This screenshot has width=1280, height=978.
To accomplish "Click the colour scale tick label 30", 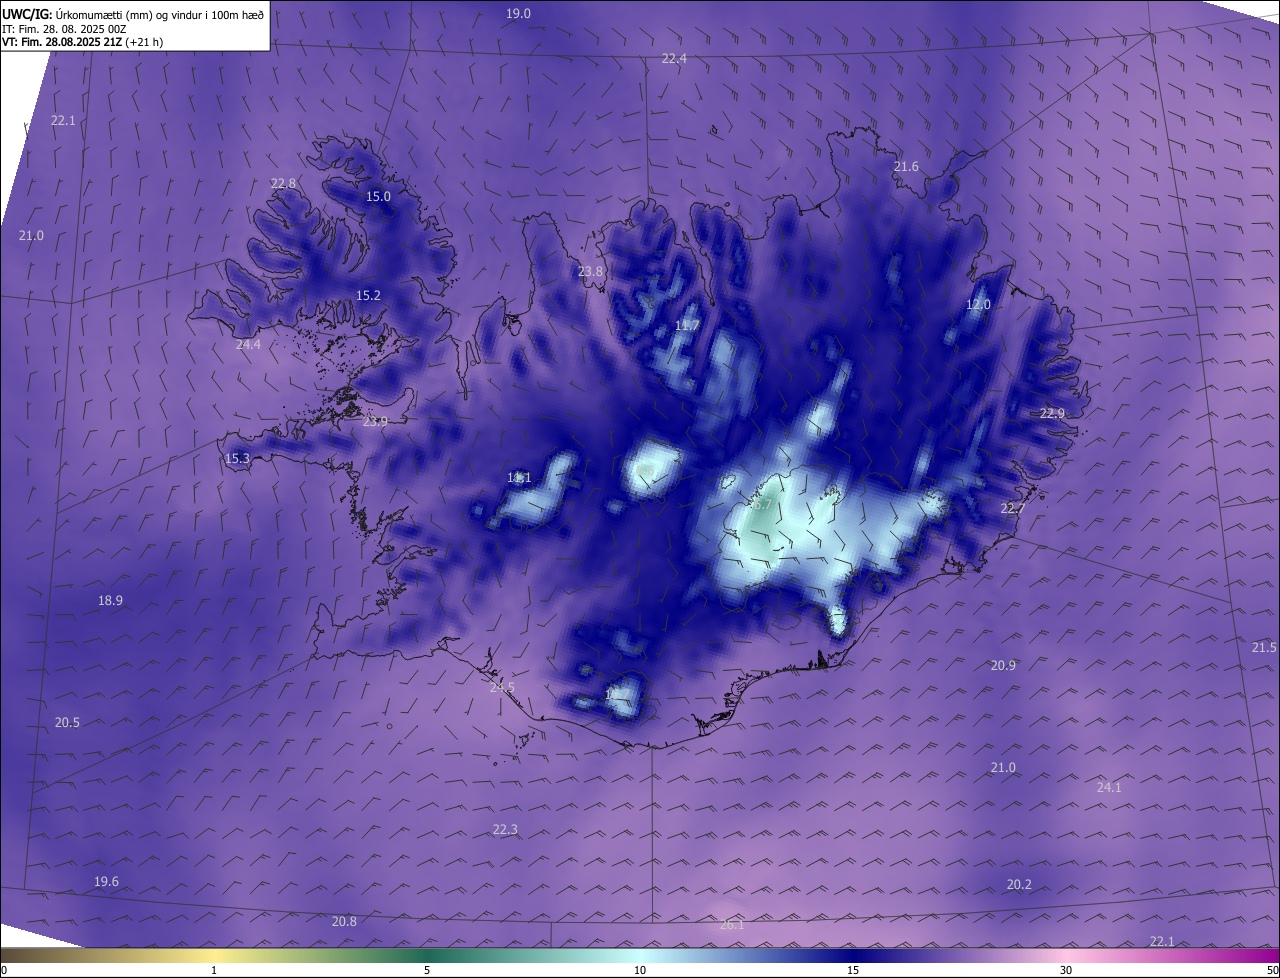I will pyautogui.click(x=1066, y=970).
